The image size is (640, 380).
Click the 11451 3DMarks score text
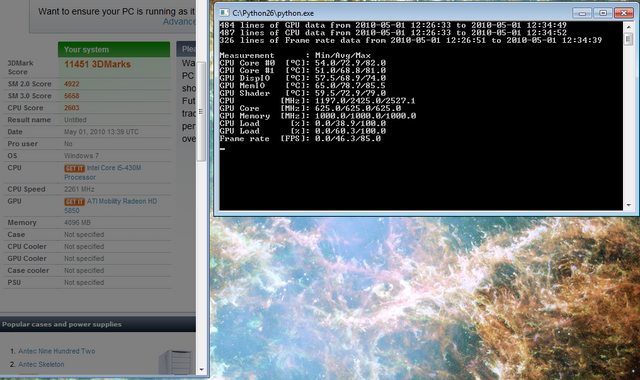pyautogui.click(x=98, y=64)
